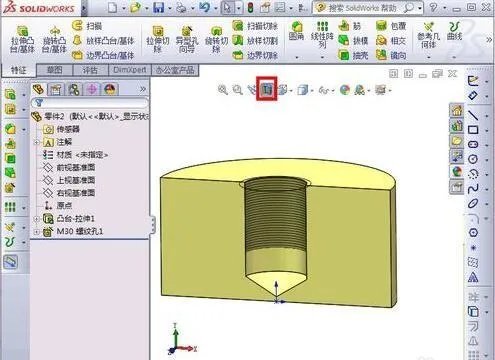Expand more manager tabs chevron
The height and width of the screenshot is (360, 495).
point(143,89)
